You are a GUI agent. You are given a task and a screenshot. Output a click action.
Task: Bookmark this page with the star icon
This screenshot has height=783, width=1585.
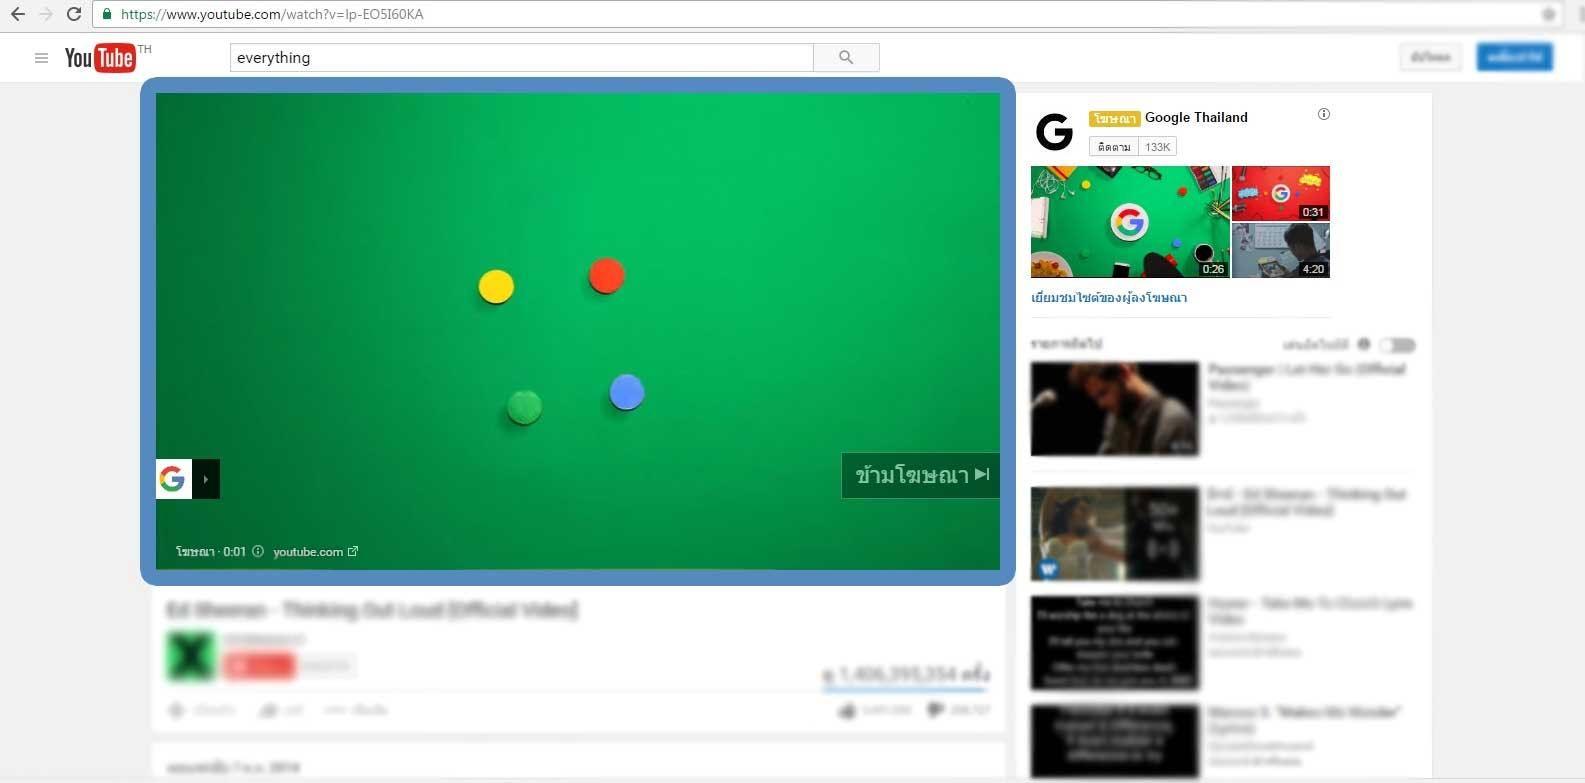(x=1548, y=14)
